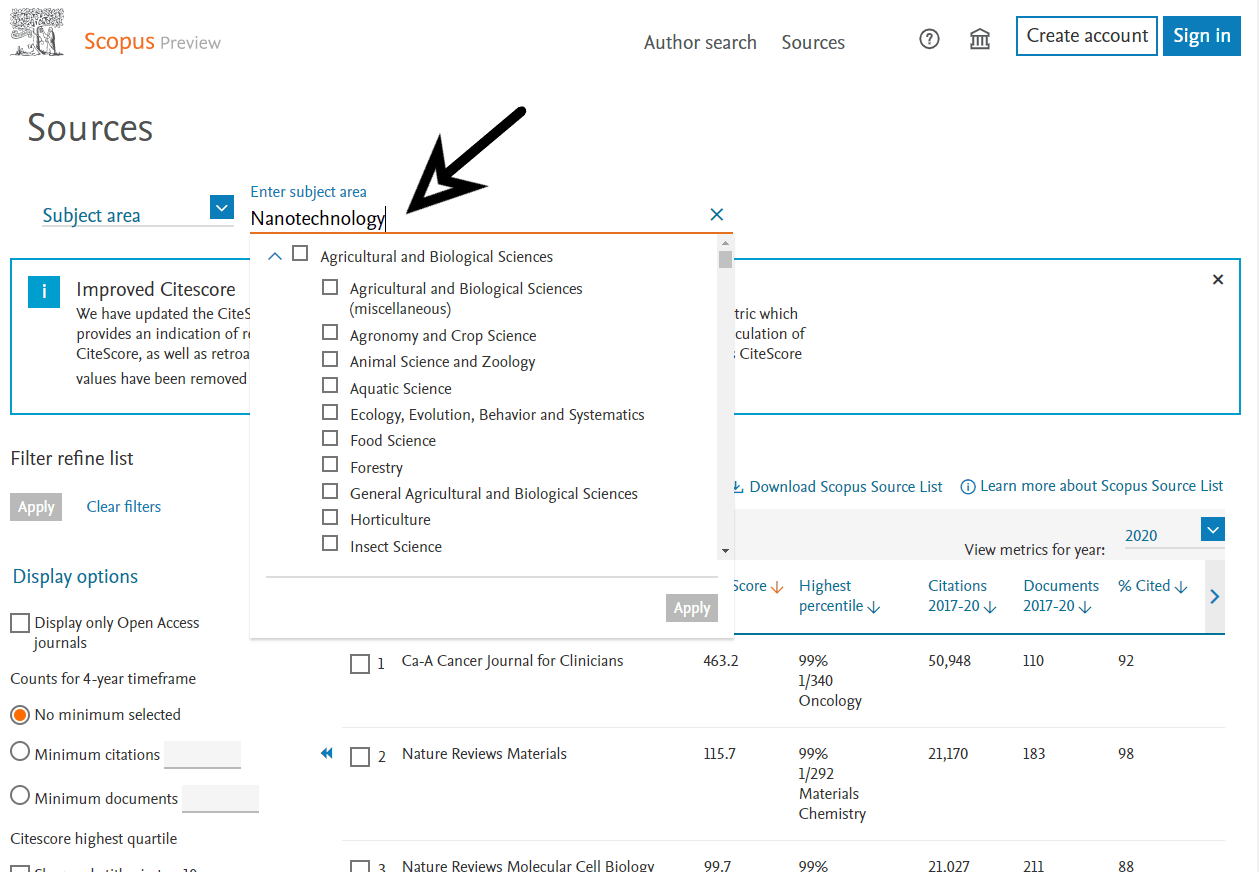Click CiteScore value 463.2
The height and width of the screenshot is (872, 1259).
pyautogui.click(x=721, y=661)
